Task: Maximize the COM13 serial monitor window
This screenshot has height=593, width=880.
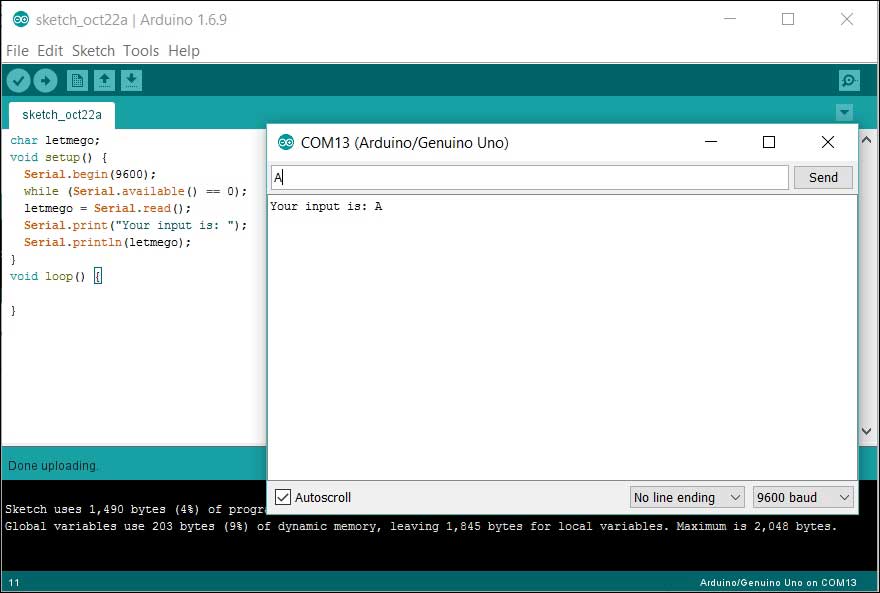Action: 768,142
